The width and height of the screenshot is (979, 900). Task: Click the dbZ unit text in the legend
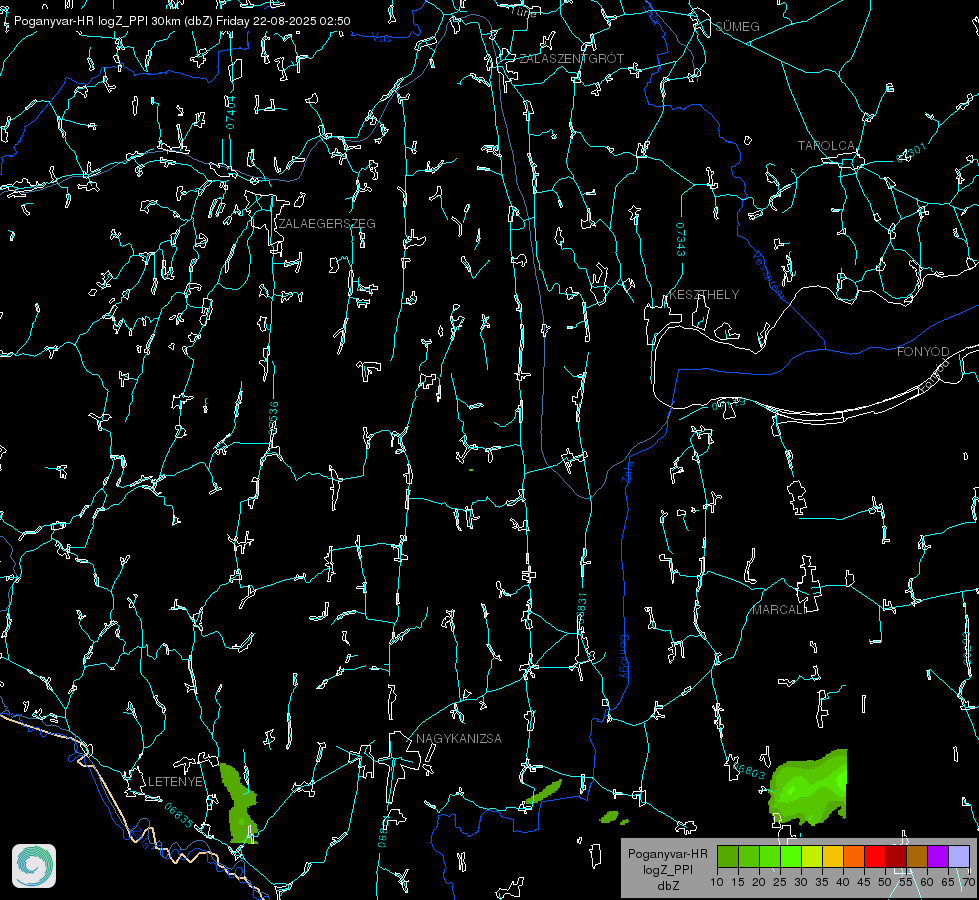[667, 886]
